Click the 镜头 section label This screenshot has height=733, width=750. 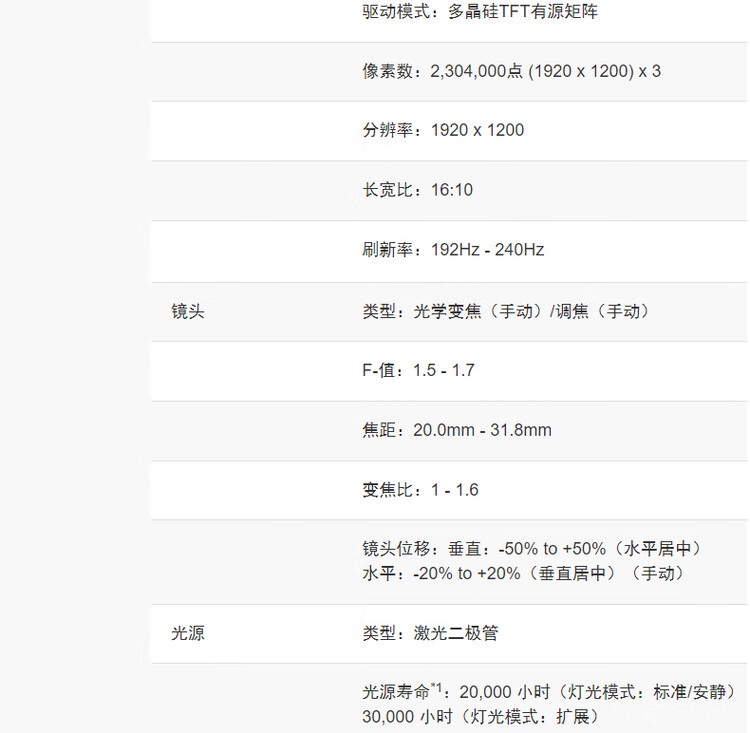click(x=188, y=311)
